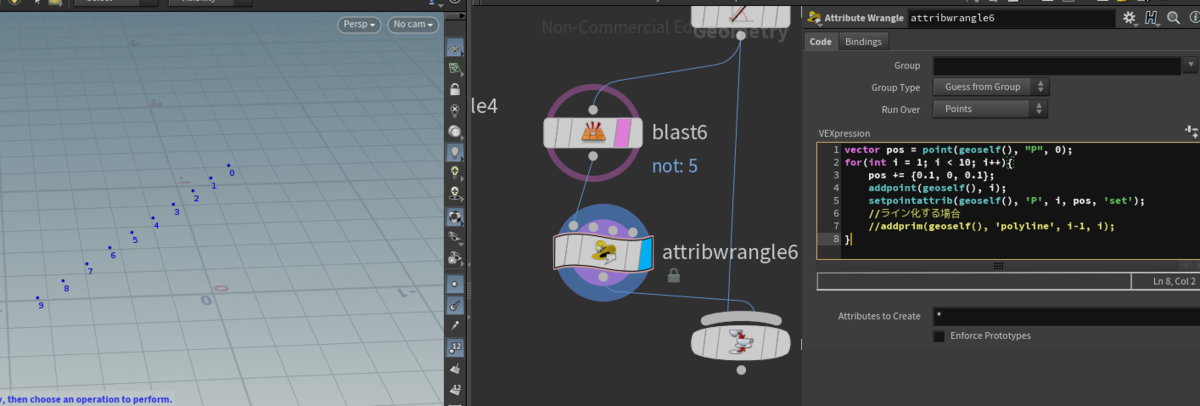1200x406 pixels.
Task: Switch to the Bindings tab
Action: coord(863,42)
